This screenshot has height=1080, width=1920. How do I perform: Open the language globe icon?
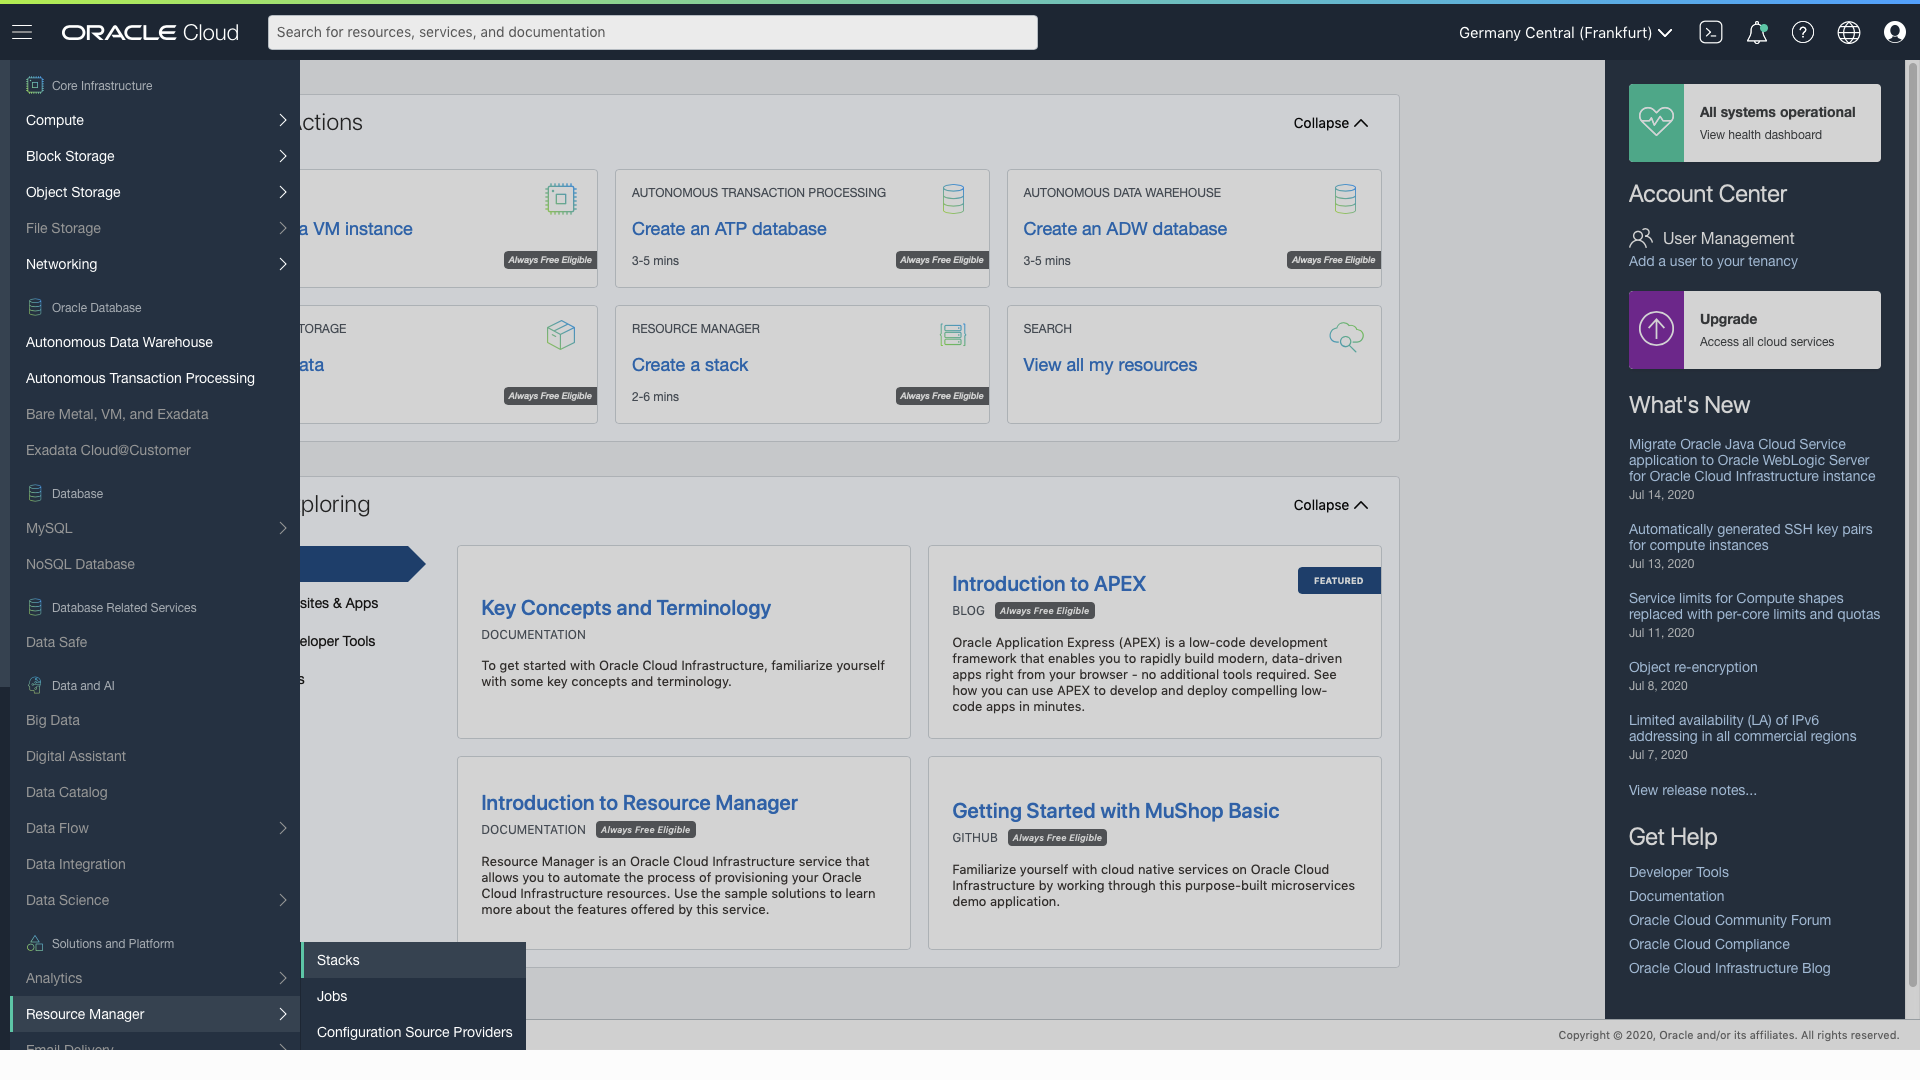(1849, 32)
